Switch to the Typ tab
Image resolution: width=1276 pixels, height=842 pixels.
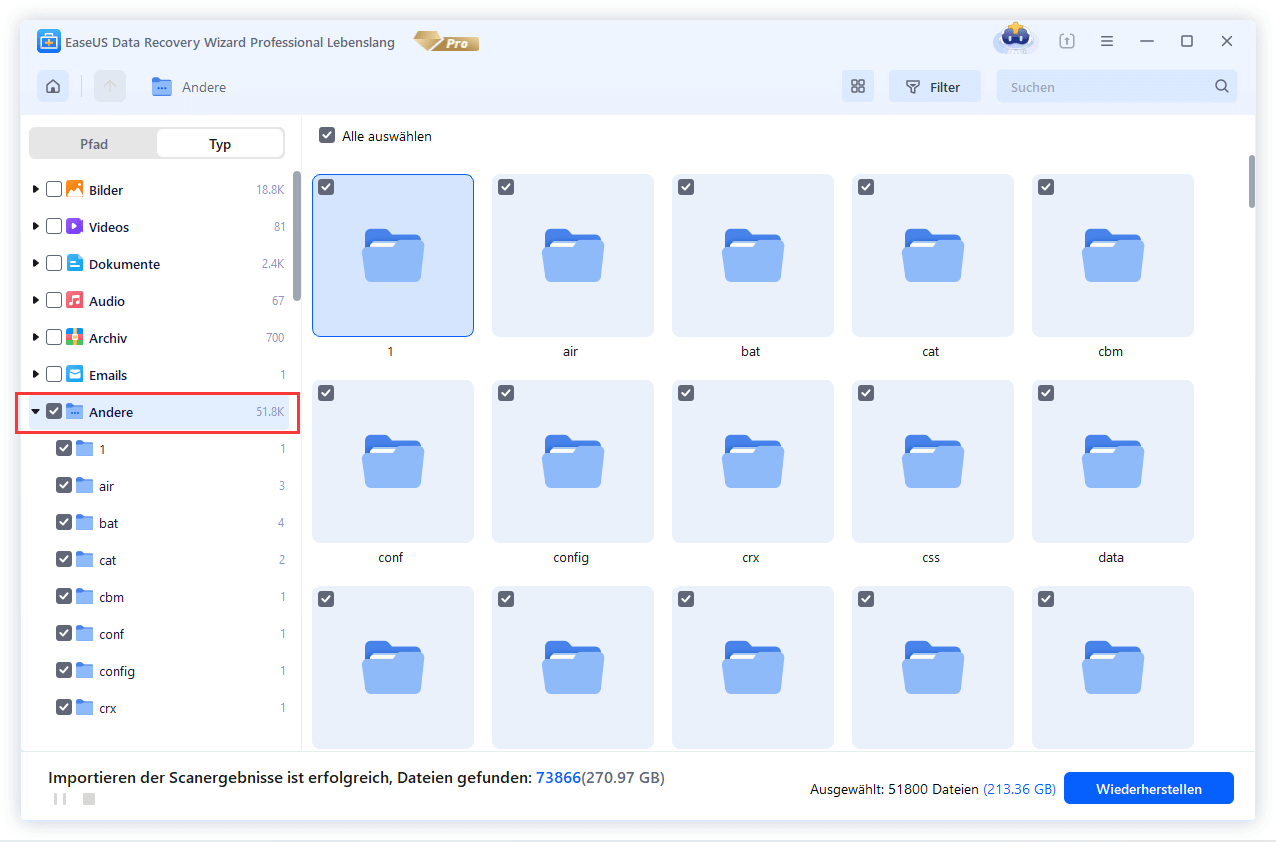click(220, 143)
